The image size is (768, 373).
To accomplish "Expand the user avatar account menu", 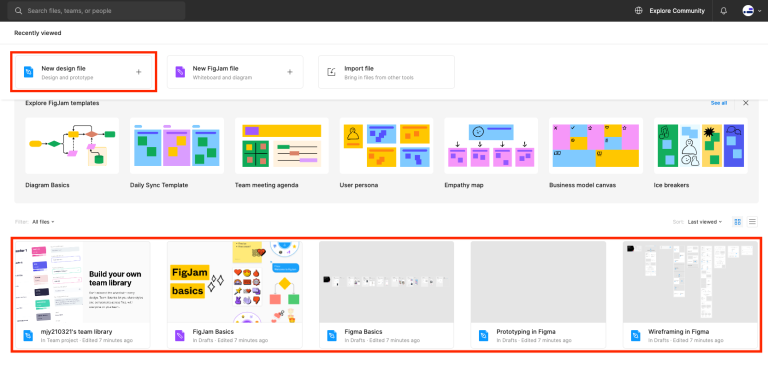I will tap(752, 11).
